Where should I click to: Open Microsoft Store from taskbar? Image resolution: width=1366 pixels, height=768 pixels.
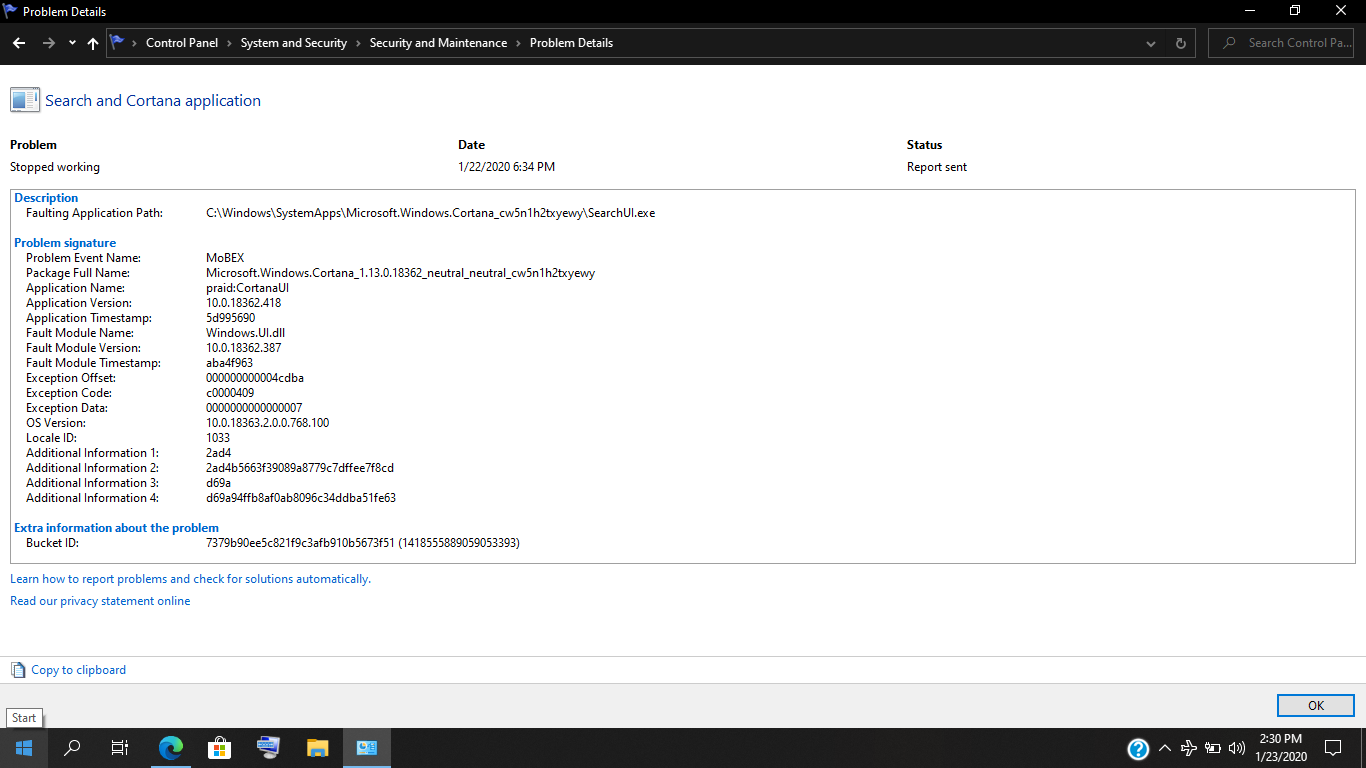click(x=219, y=747)
